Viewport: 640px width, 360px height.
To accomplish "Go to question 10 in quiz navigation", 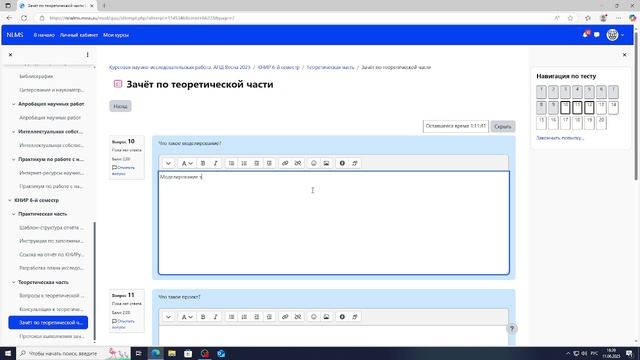I will (x=565, y=107).
